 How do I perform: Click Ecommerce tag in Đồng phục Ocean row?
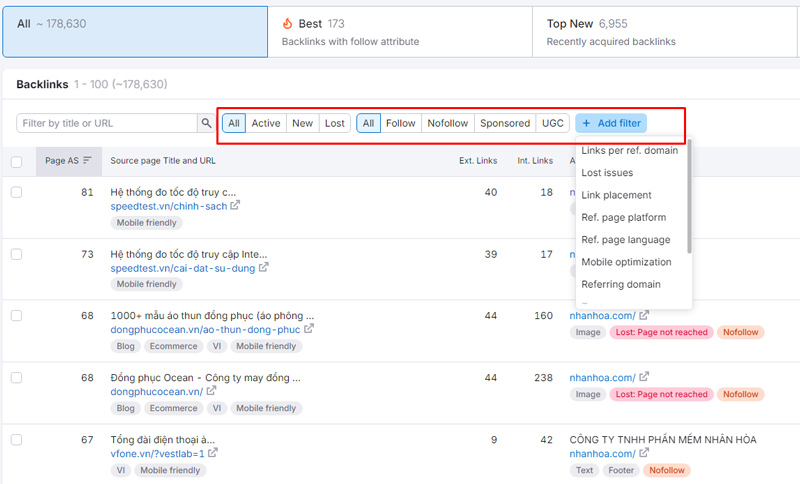coord(173,408)
